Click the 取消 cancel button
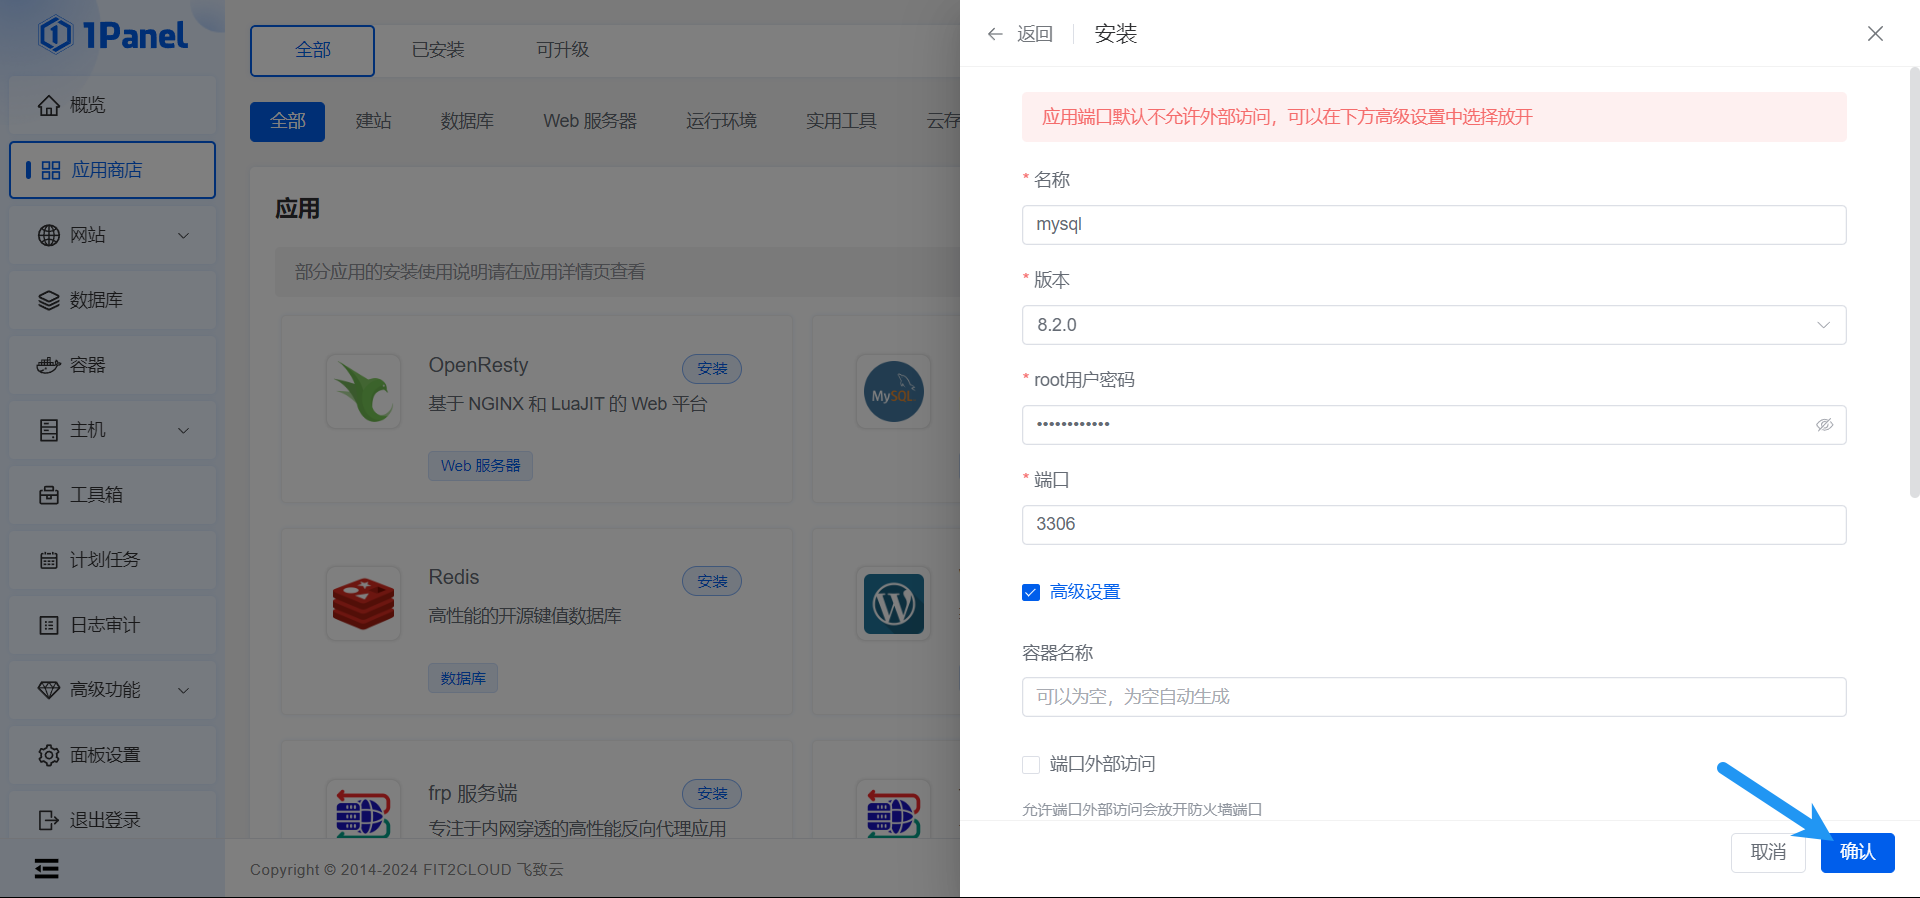This screenshot has width=1920, height=898. [1768, 852]
